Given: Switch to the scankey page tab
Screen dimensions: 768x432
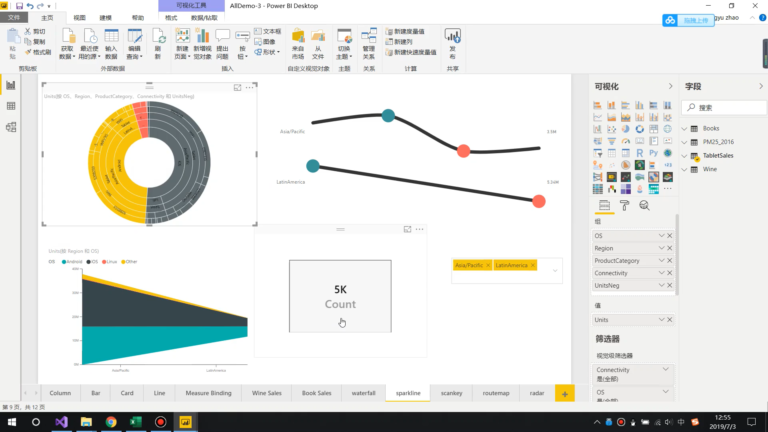Looking at the screenshot, I should (452, 393).
